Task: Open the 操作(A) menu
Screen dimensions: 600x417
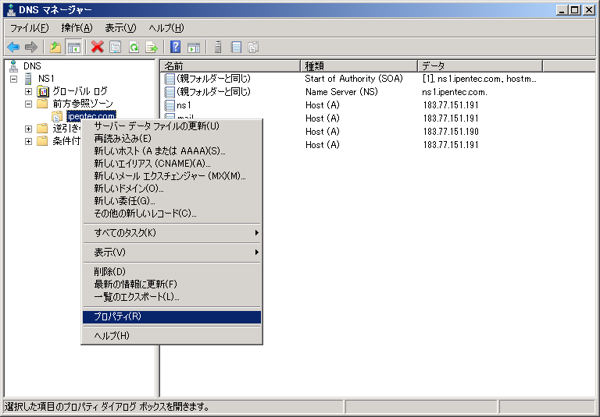Action: tap(77, 28)
